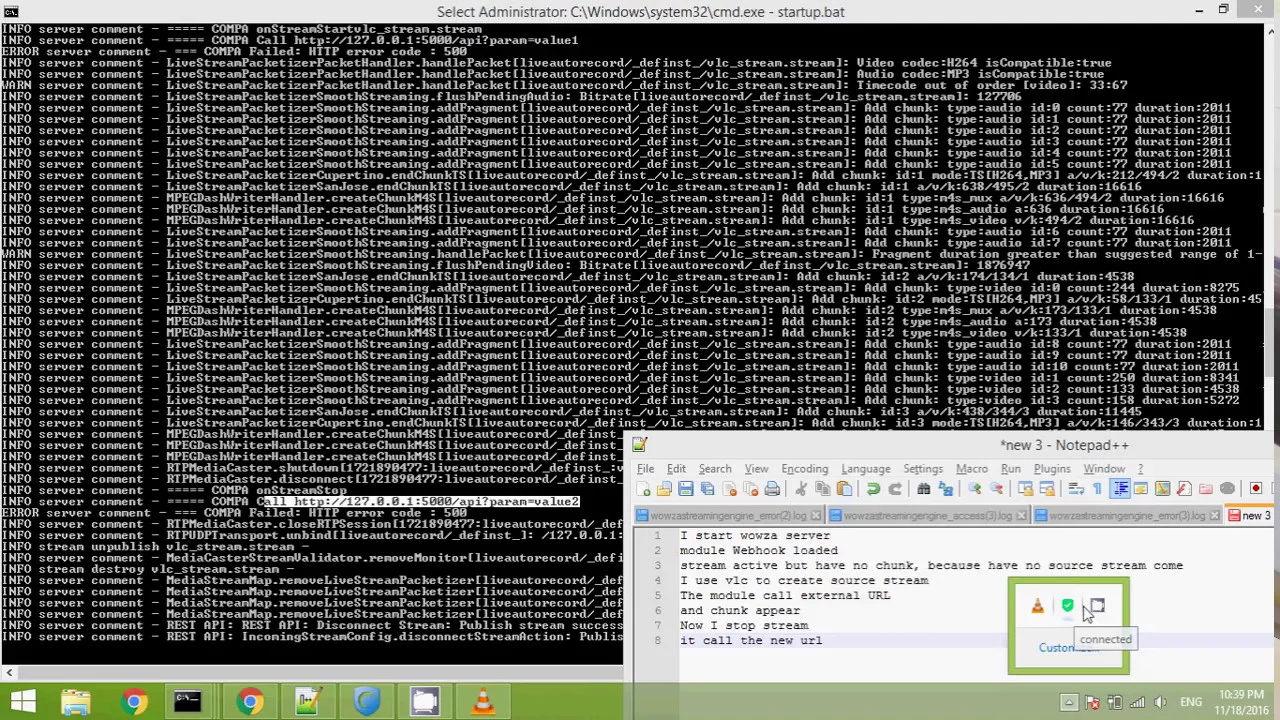Close the wowzastreamingengine_error(2).log tab

coord(816,516)
